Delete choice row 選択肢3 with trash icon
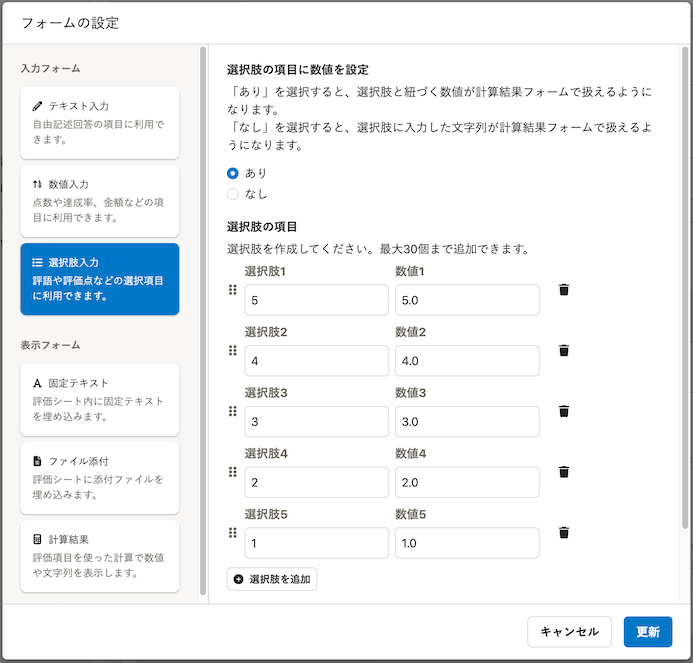The width and height of the screenshot is (693, 663). coord(564,411)
